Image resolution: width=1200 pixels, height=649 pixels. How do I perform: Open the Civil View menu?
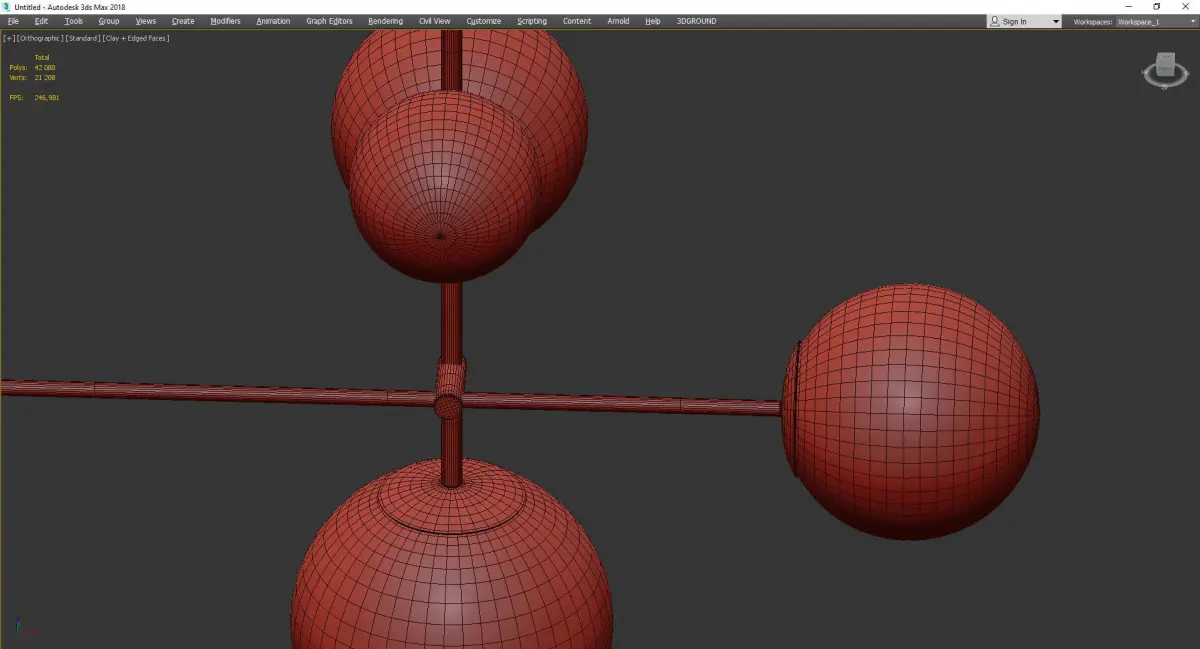coord(434,21)
